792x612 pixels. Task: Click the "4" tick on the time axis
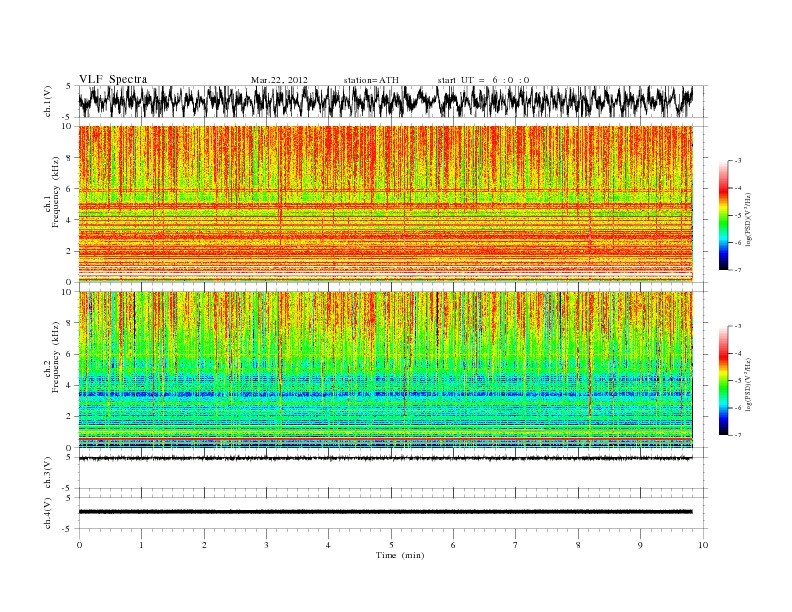point(328,545)
